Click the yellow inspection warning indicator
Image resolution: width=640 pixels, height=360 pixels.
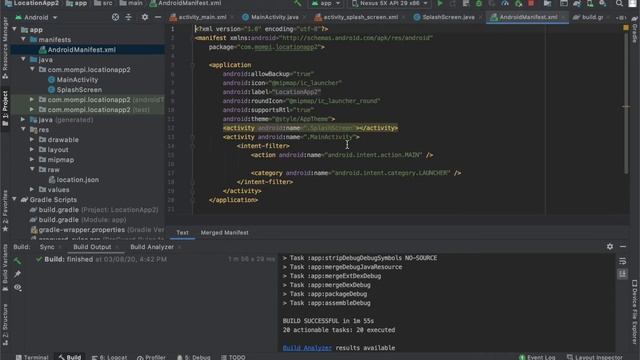(626, 28)
